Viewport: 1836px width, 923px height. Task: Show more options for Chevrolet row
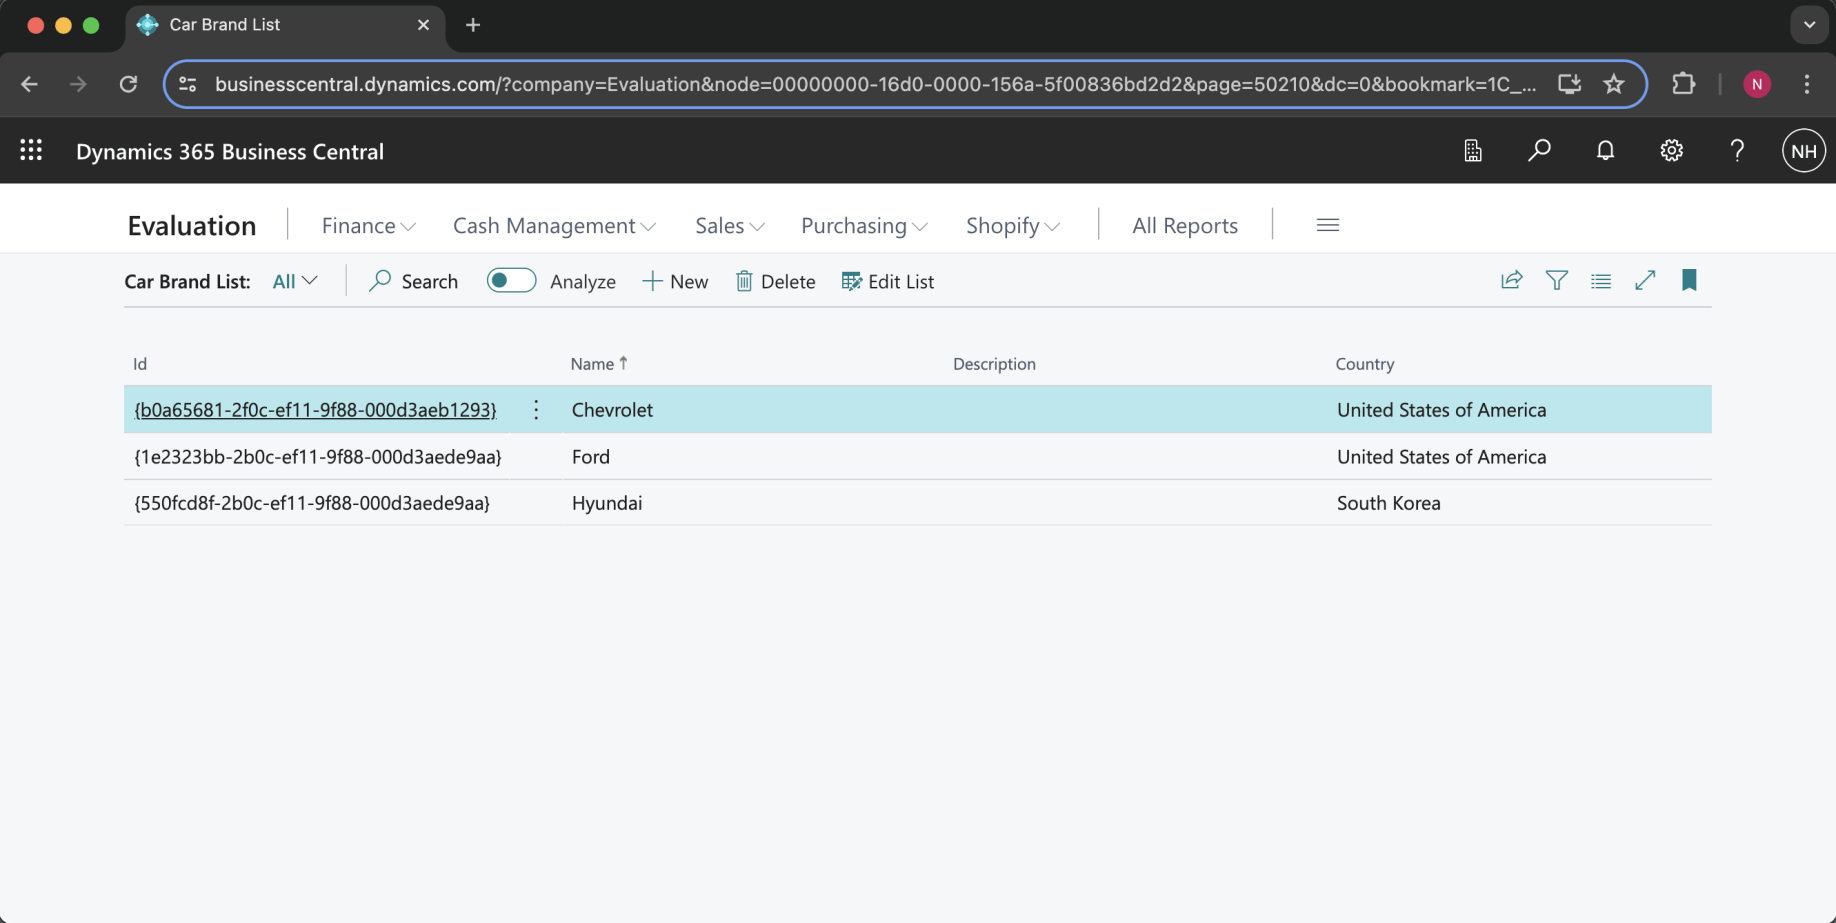(x=536, y=410)
